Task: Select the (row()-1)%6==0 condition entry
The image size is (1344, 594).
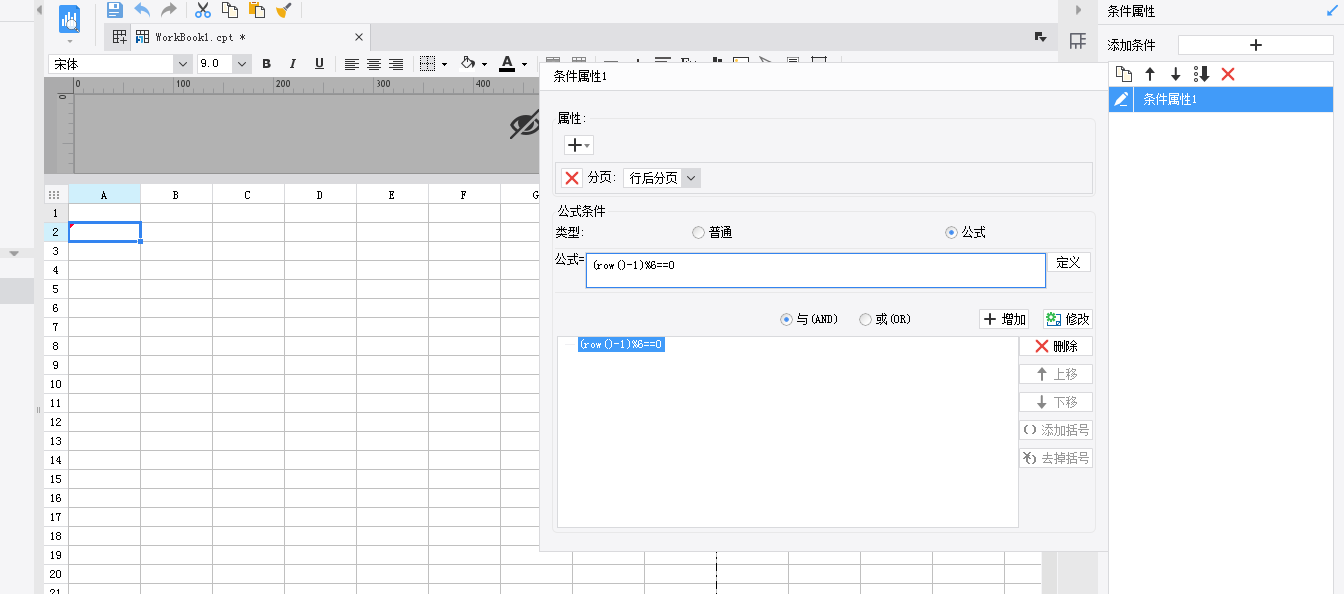Action: pyautogui.click(x=621, y=344)
